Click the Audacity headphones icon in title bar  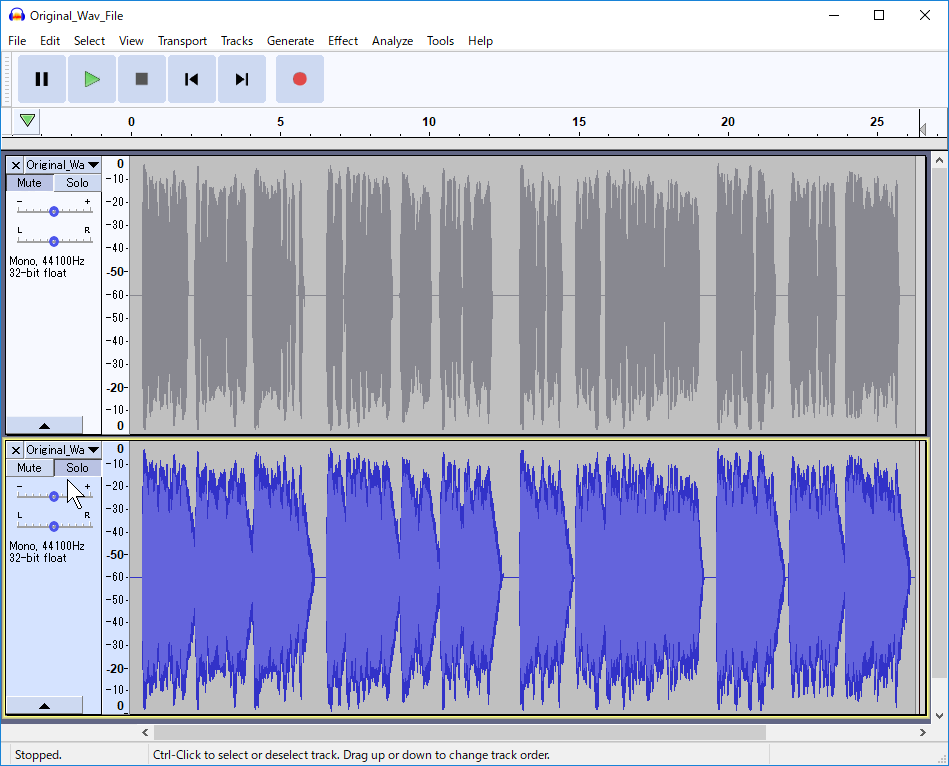(17, 15)
